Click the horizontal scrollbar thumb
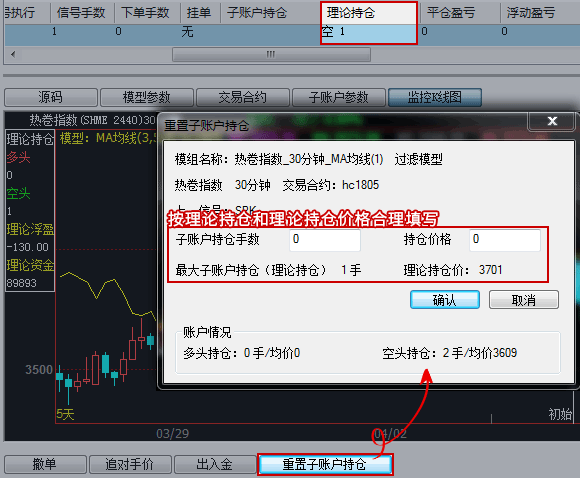The height and width of the screenshot is (478, 580). [271, 54]
